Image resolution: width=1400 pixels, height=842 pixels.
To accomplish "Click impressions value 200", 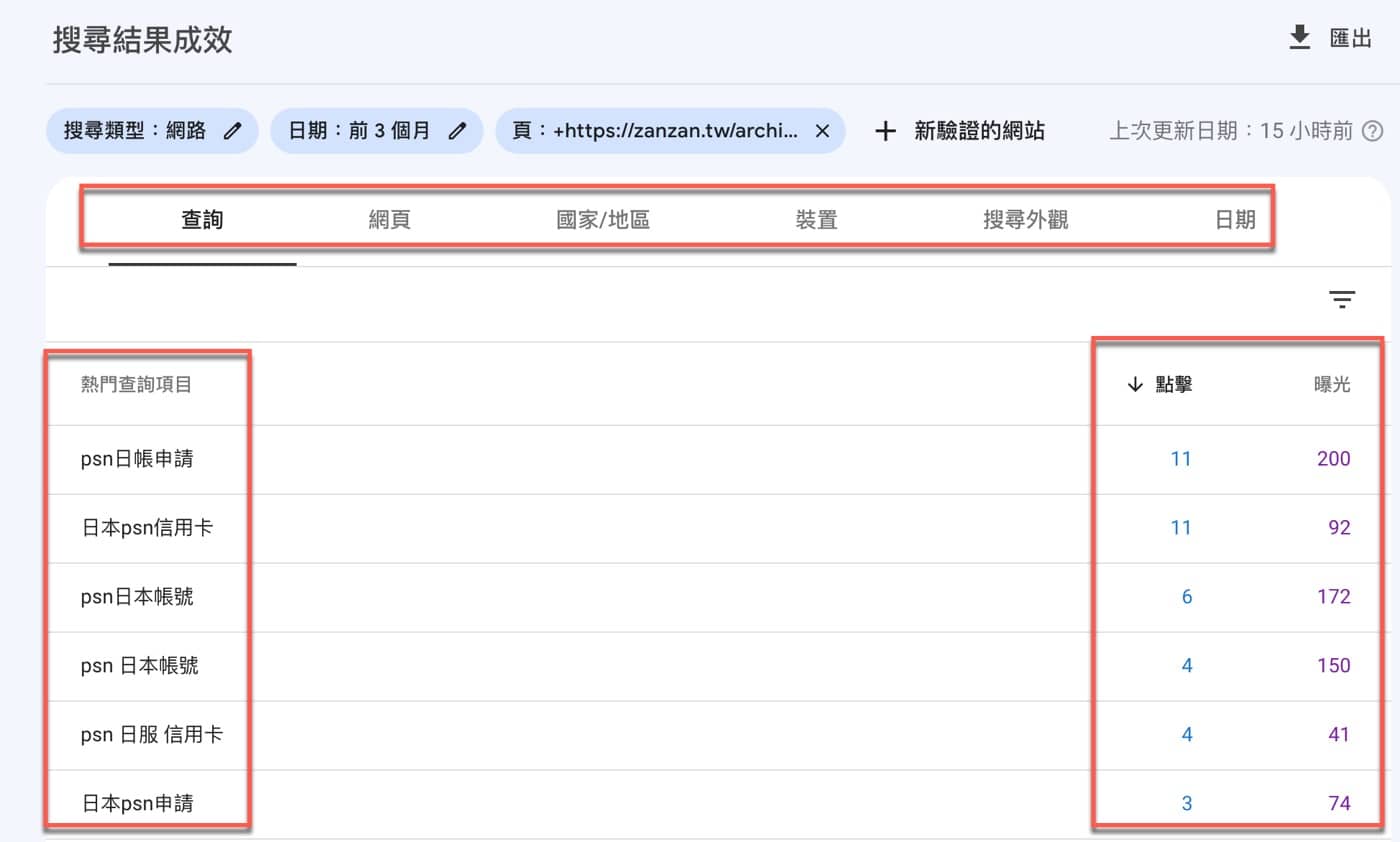I will tap(1334, 459).
